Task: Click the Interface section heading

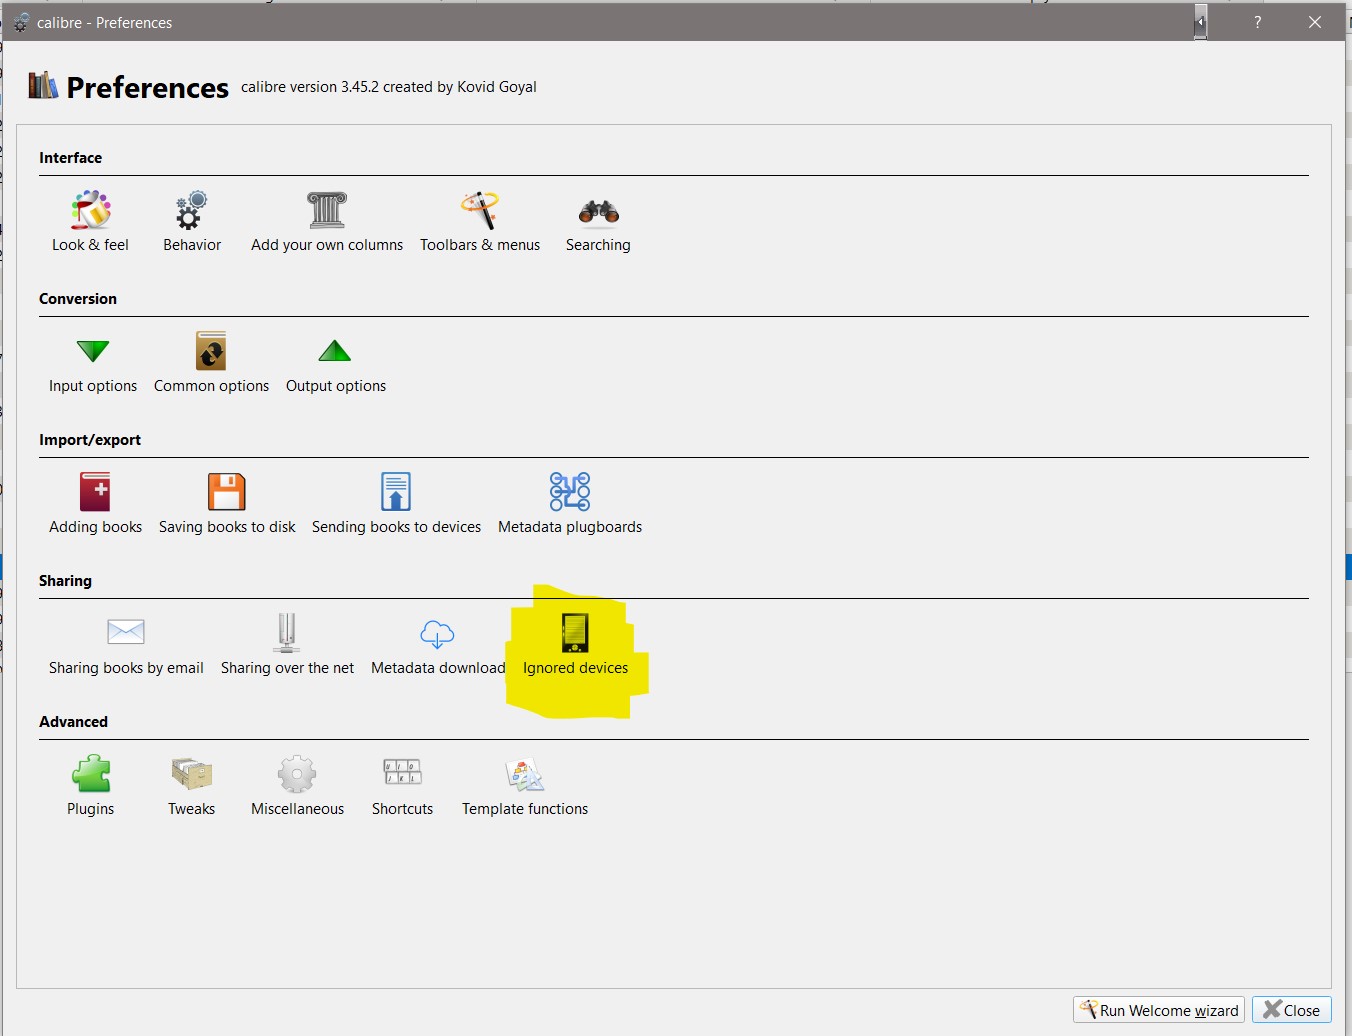Action: [70, 158]
